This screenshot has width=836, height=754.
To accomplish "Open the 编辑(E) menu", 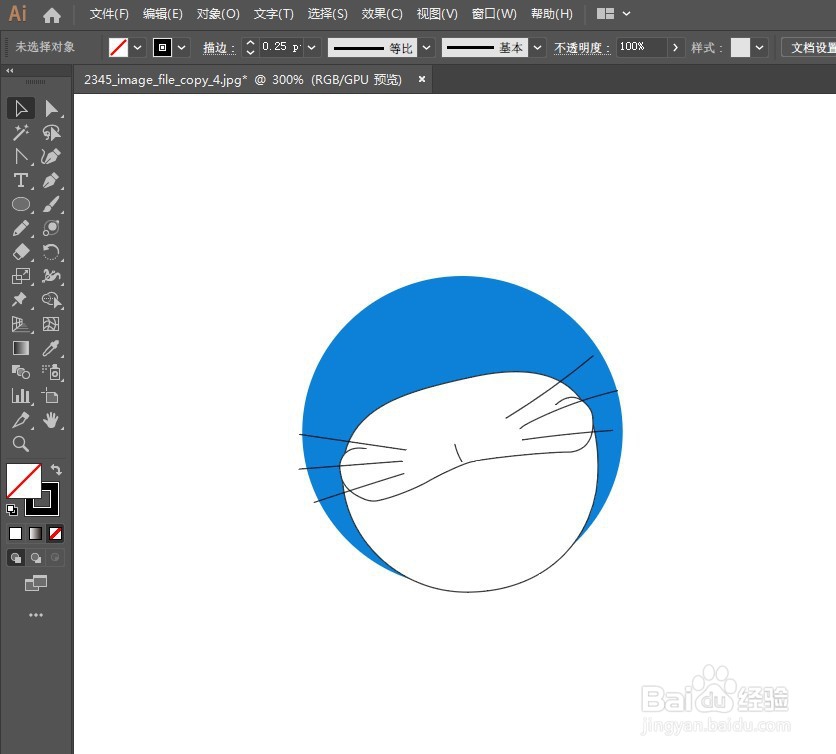I will (163, 14).
